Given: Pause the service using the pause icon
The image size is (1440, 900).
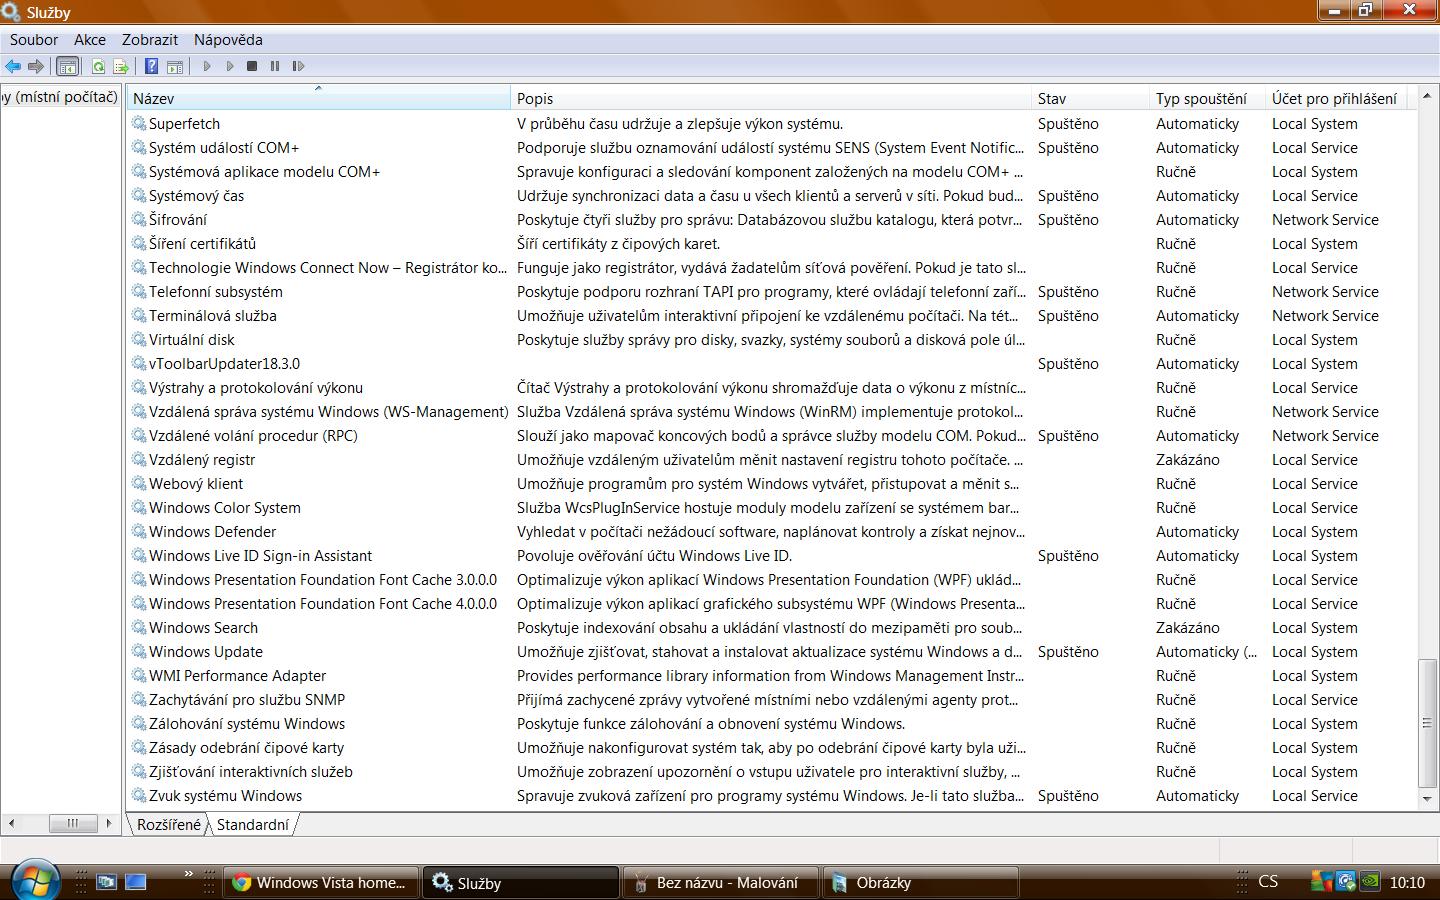Looking at the screenshot, I should (x=275, y=66).
